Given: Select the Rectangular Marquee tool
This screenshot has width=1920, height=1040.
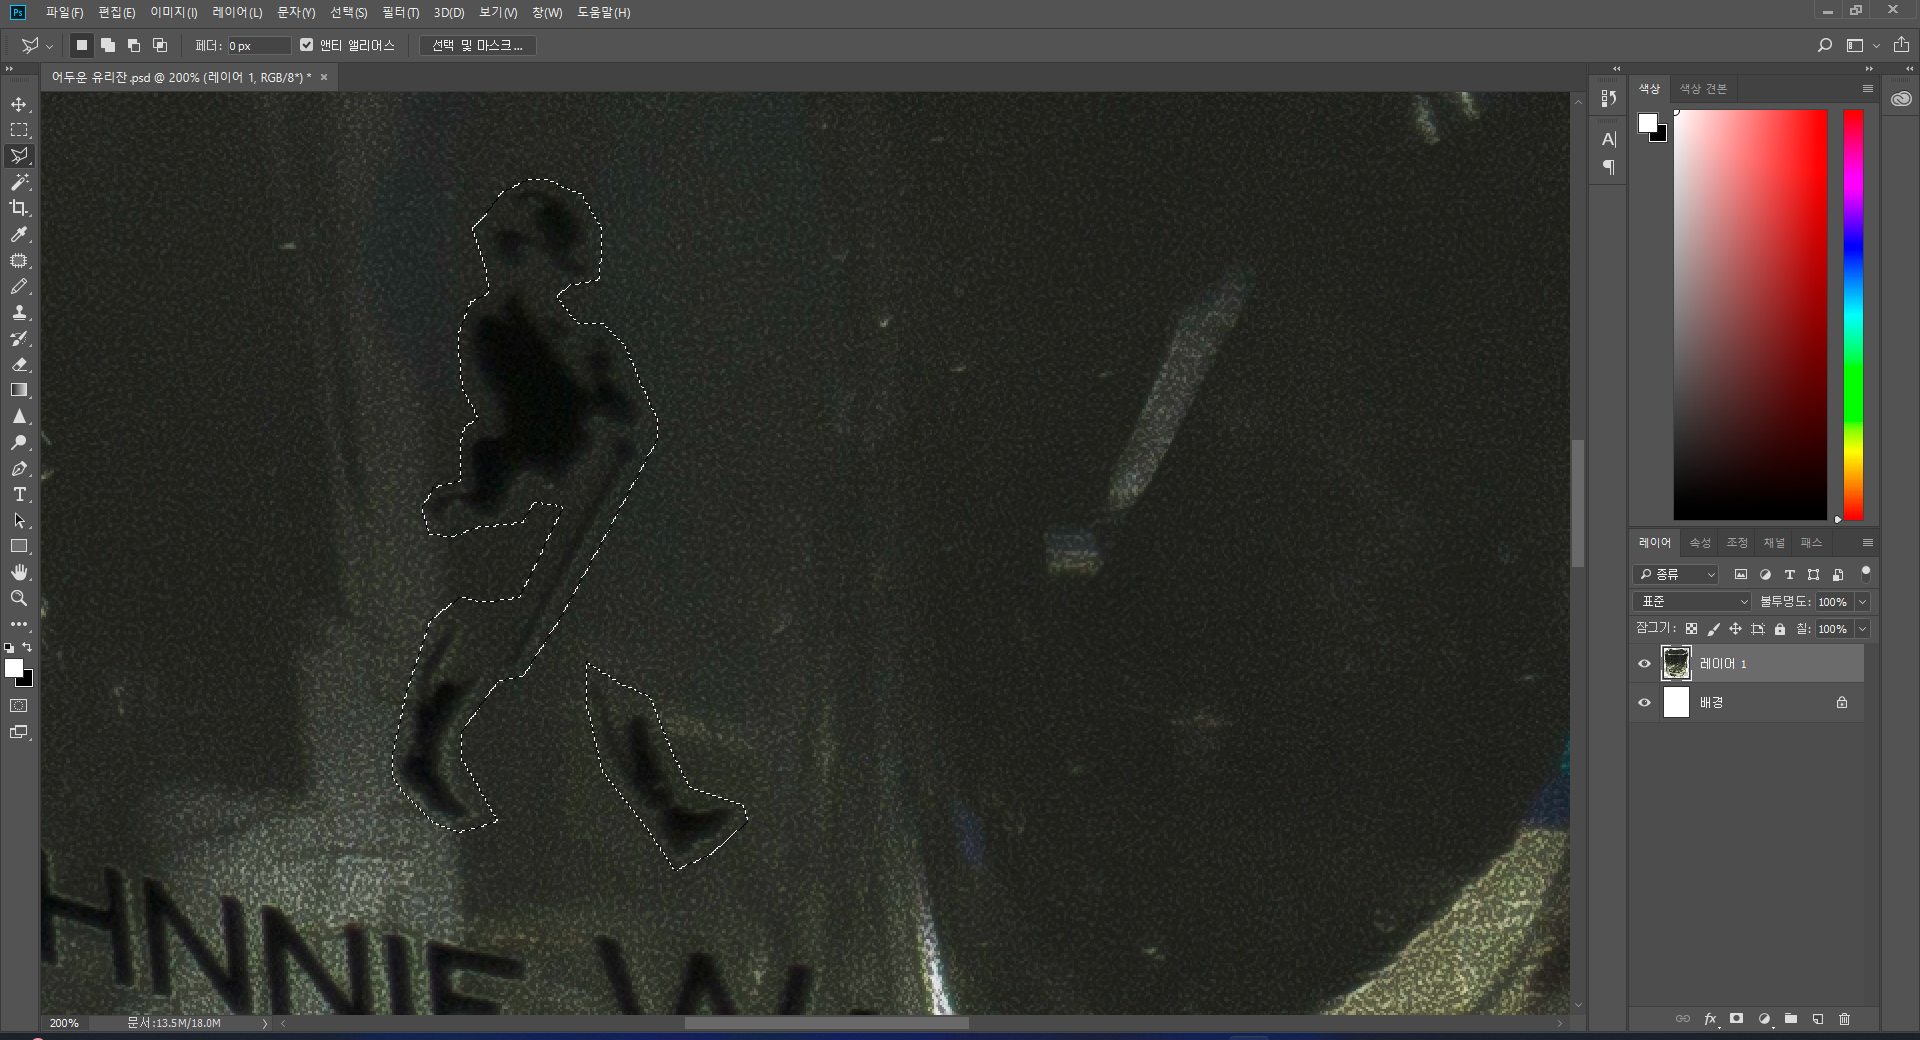Looking at the screenshot, I should pyautogui.click(x=19, y=130).
